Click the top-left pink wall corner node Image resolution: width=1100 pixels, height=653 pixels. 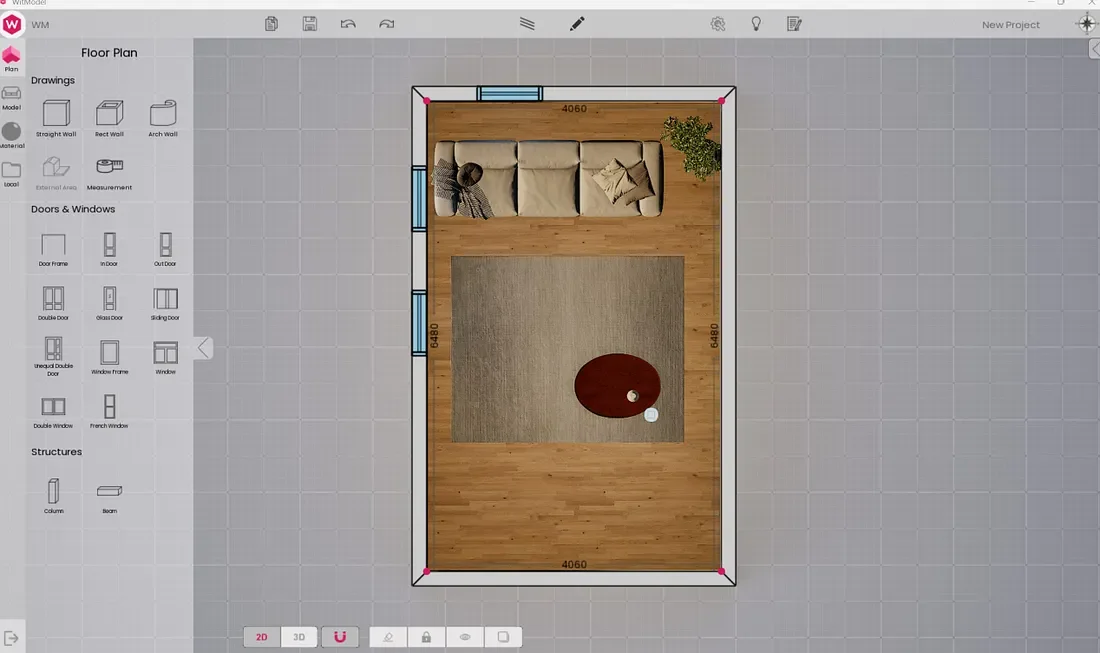[x=427, y=101]
